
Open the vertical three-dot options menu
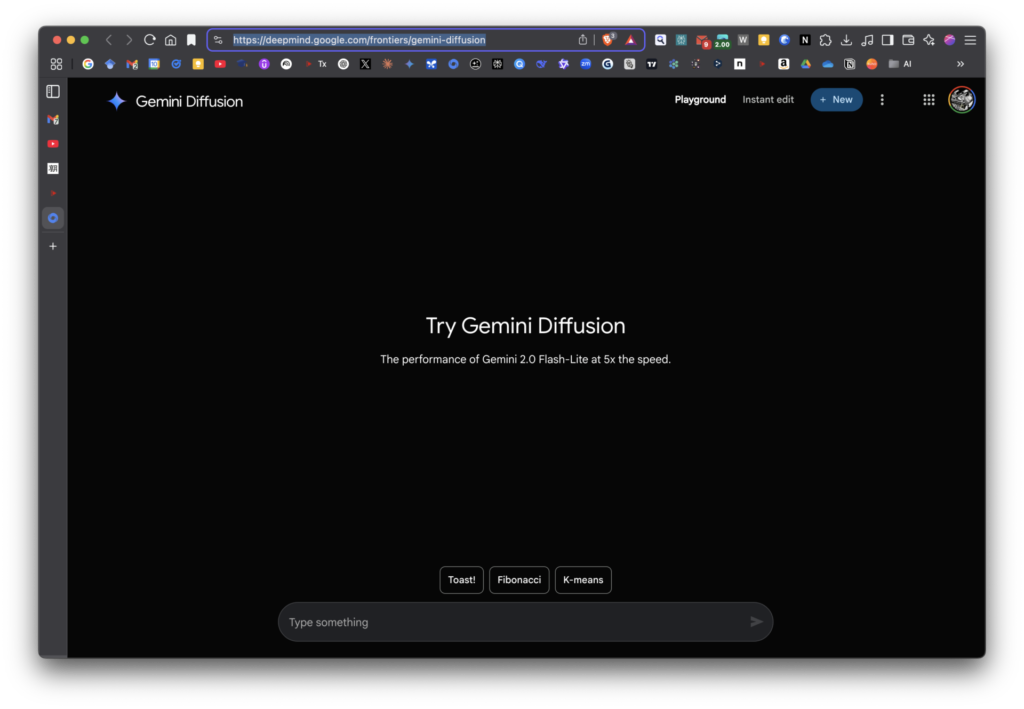882,100
